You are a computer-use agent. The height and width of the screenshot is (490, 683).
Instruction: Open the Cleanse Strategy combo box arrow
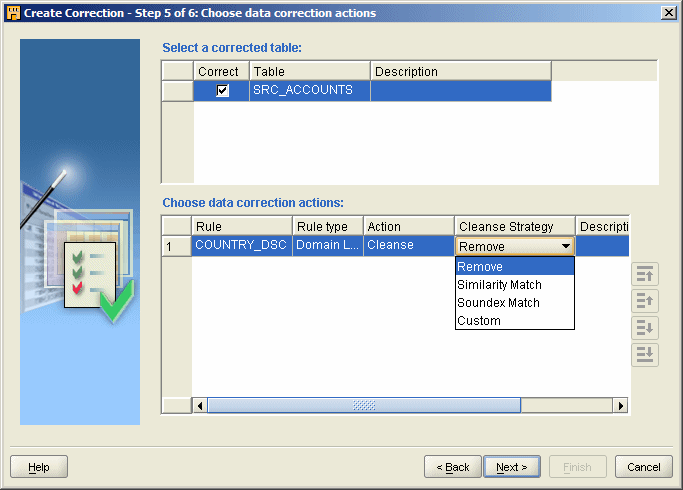565,246
